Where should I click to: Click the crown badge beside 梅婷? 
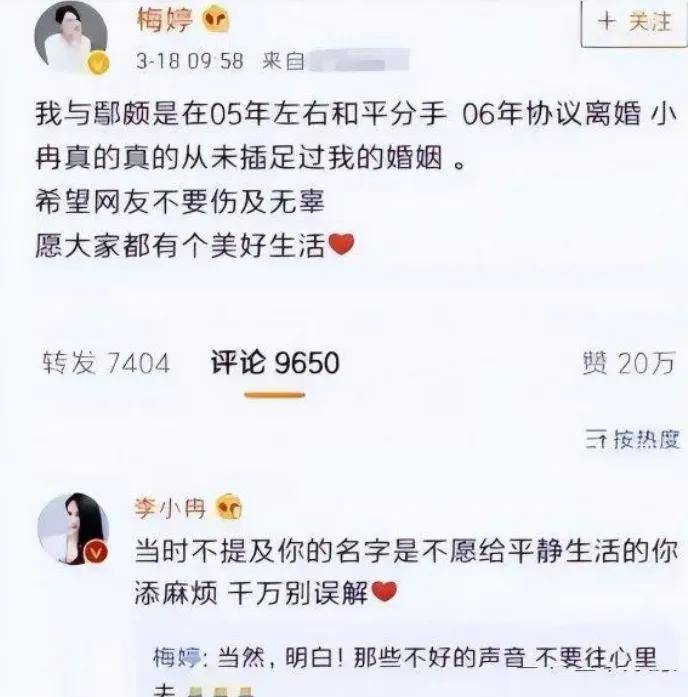click(x=216, y=20)
